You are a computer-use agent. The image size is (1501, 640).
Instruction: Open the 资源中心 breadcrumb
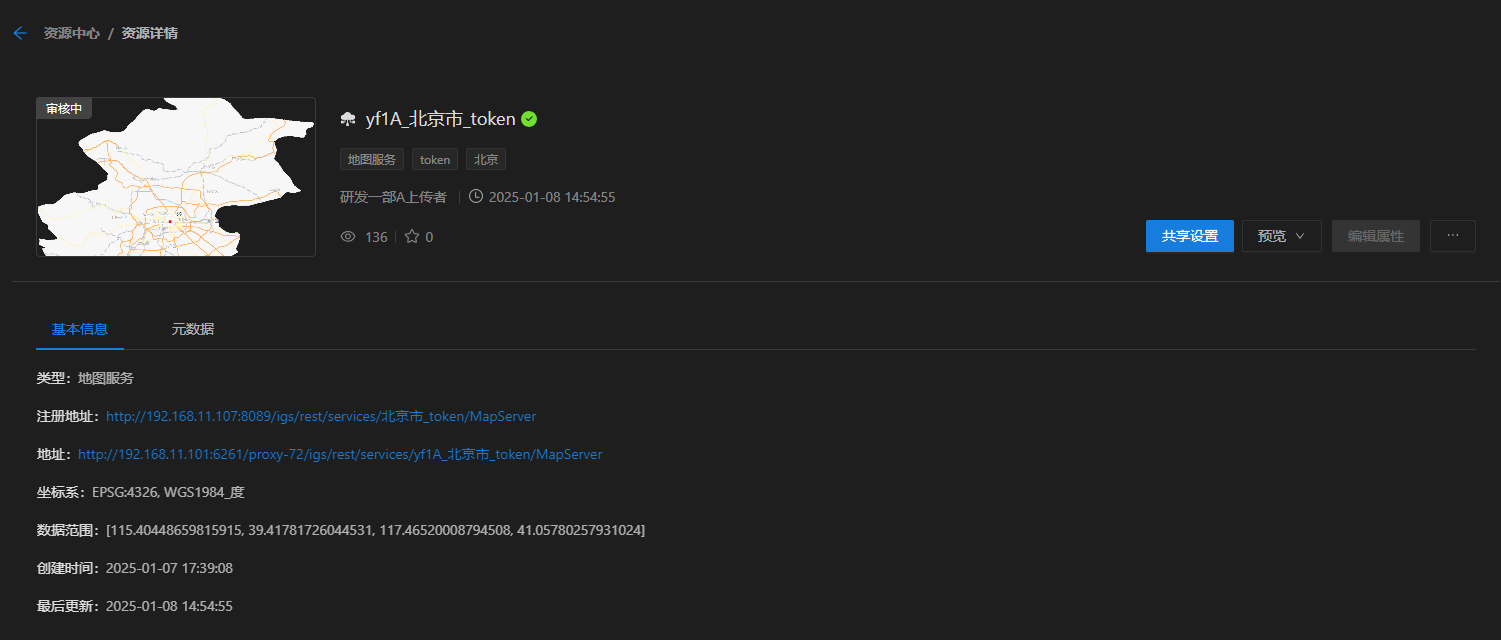point(72,33)
